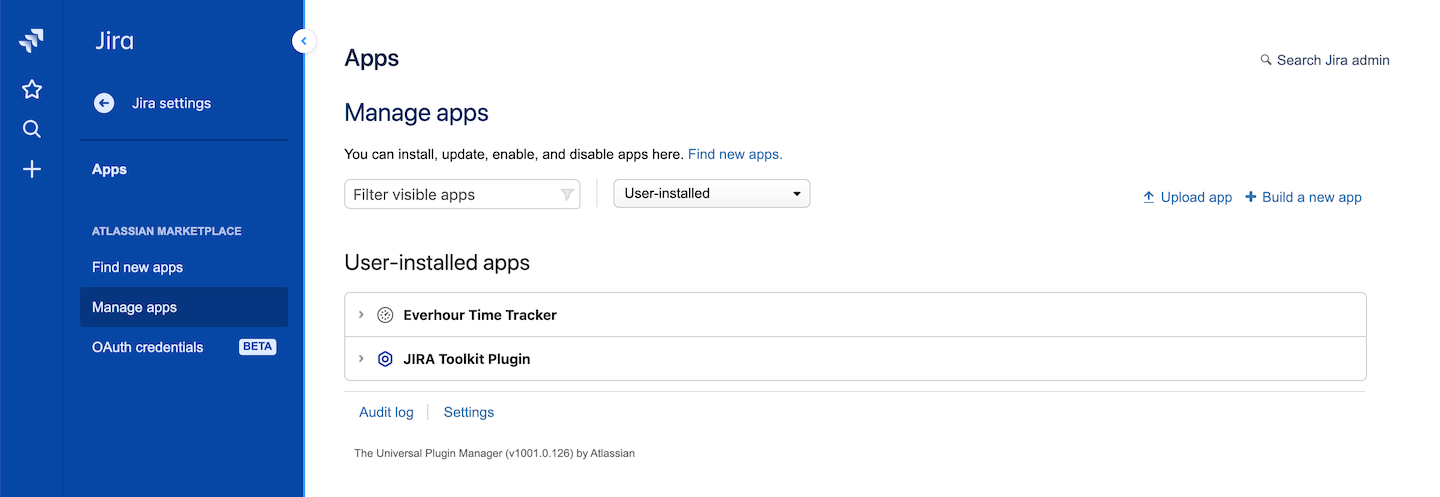
Task: Click Build a new app link
Action: (x=1303, y=198)
